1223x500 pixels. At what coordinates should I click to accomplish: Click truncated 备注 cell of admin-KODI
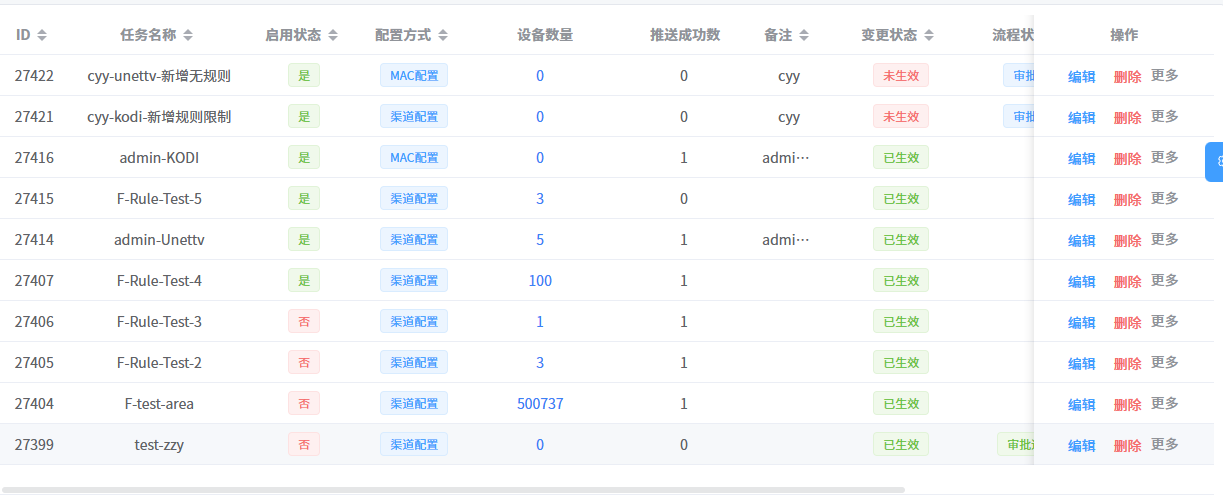[786, 157]
